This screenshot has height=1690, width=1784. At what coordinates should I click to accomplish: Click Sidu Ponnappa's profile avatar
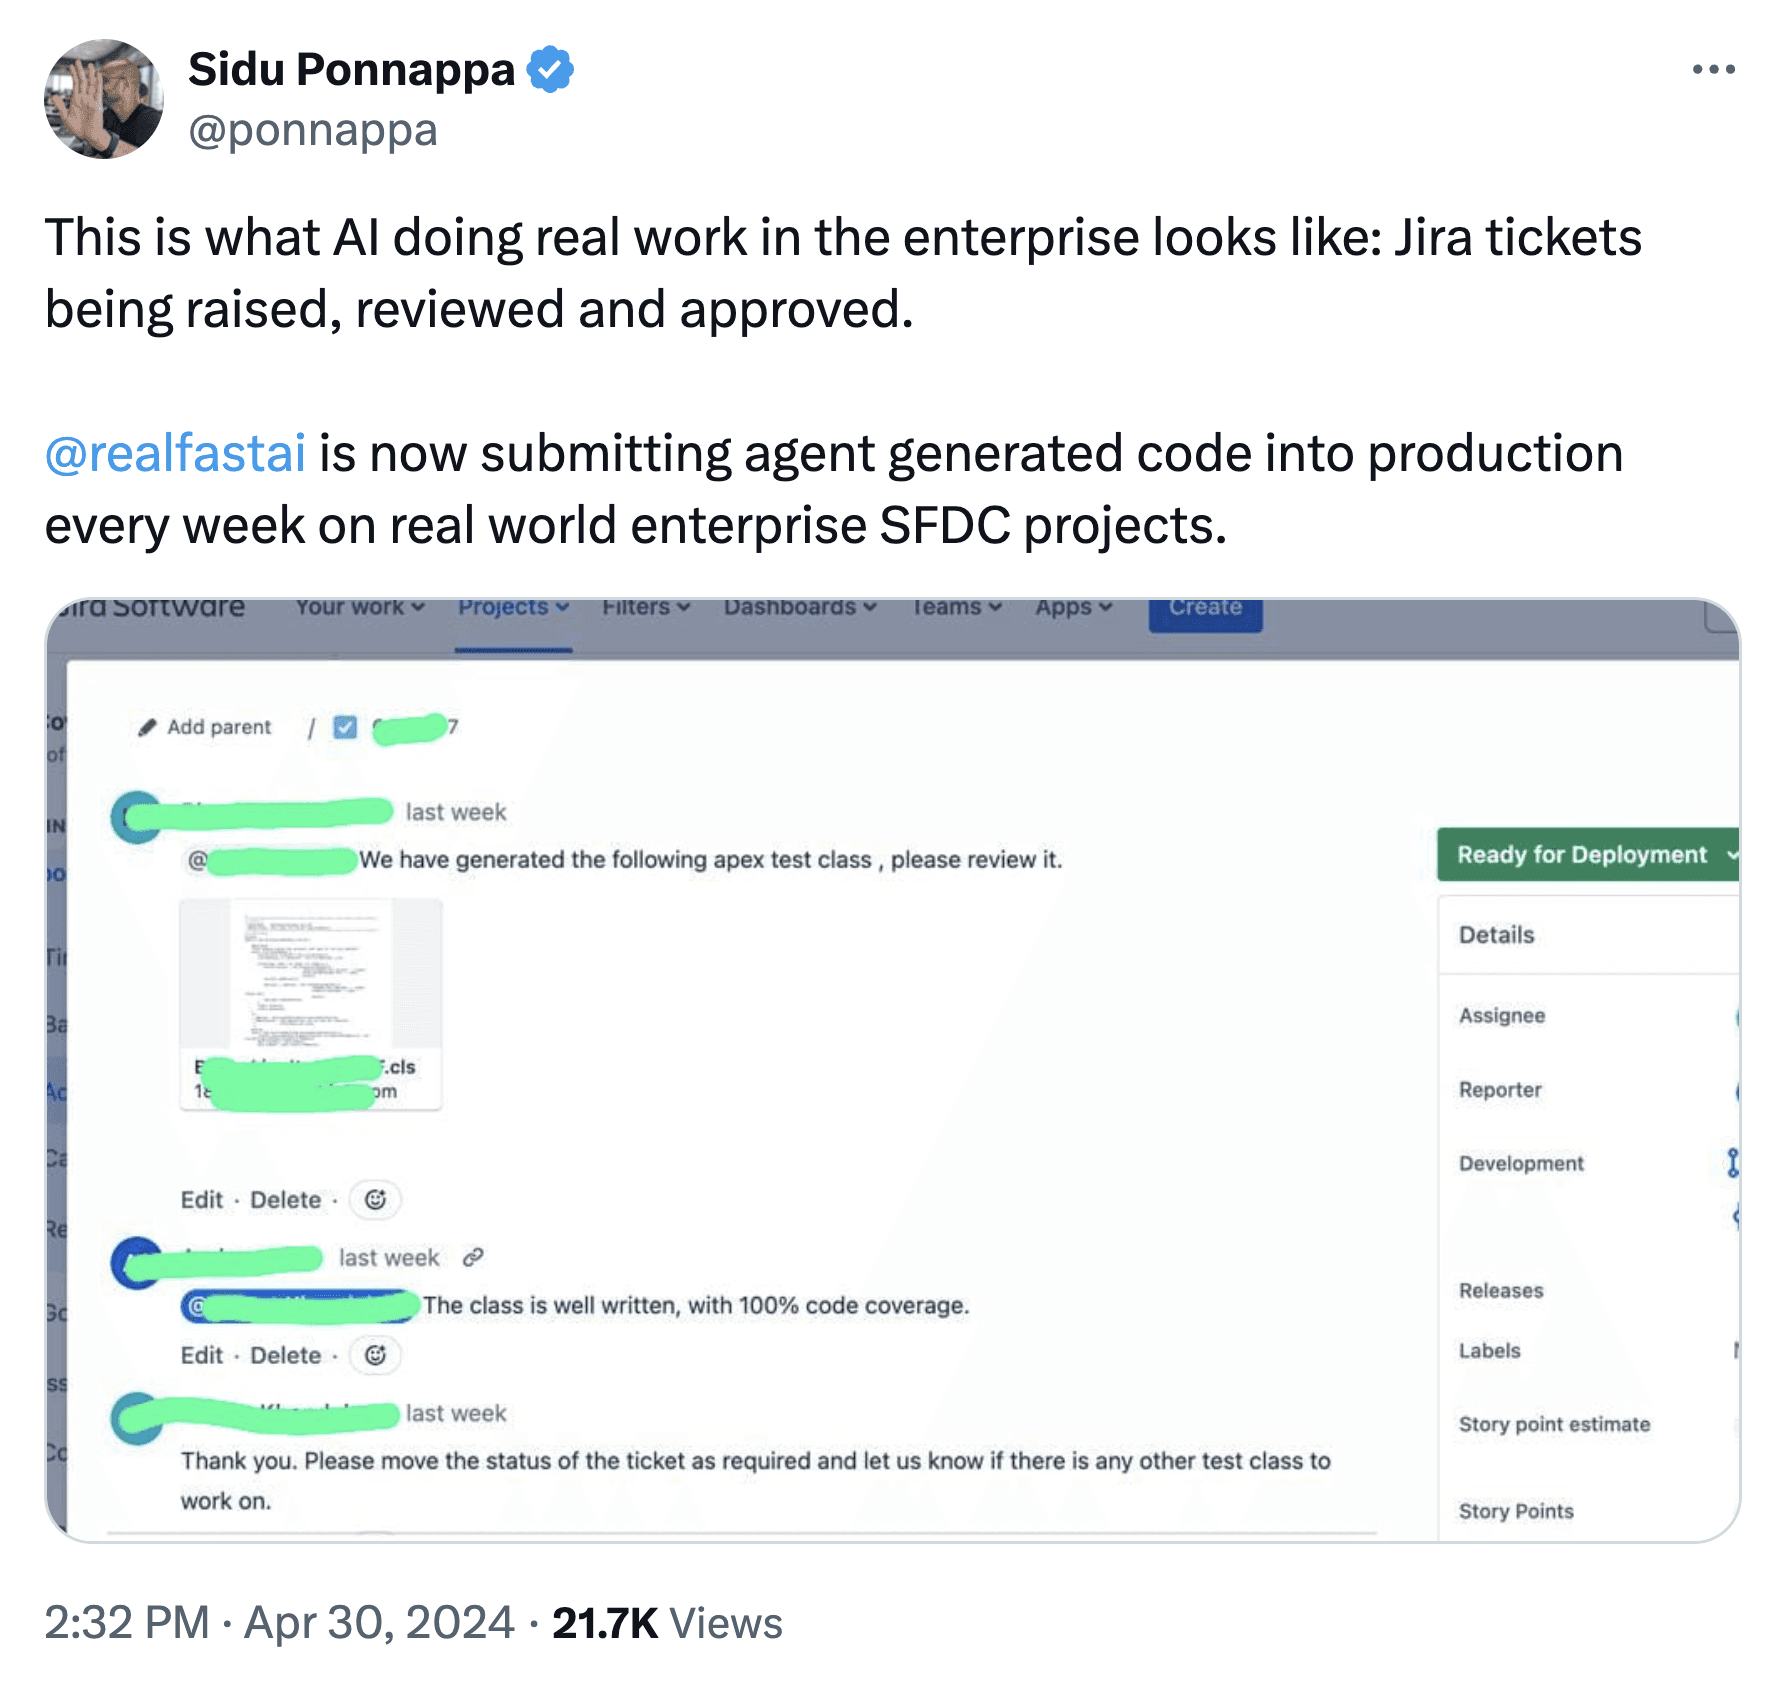coord(104,99)
